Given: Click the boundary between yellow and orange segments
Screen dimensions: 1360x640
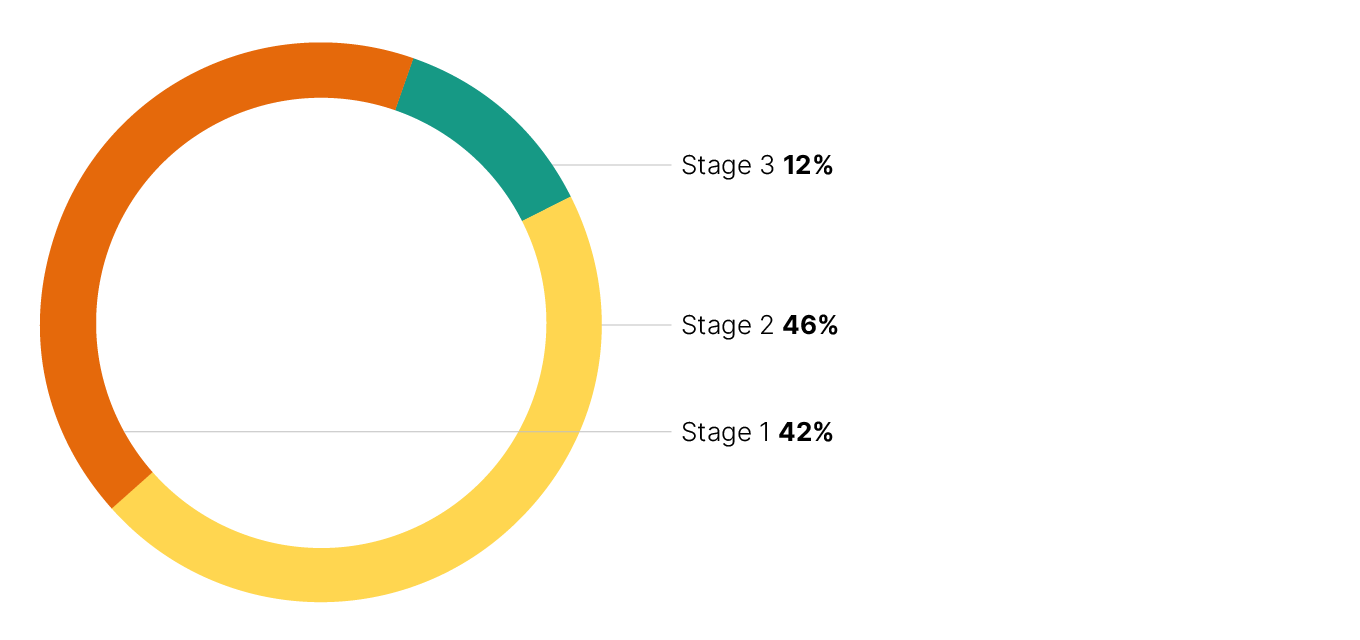Looking at the screenshot, I should (132, 490).
